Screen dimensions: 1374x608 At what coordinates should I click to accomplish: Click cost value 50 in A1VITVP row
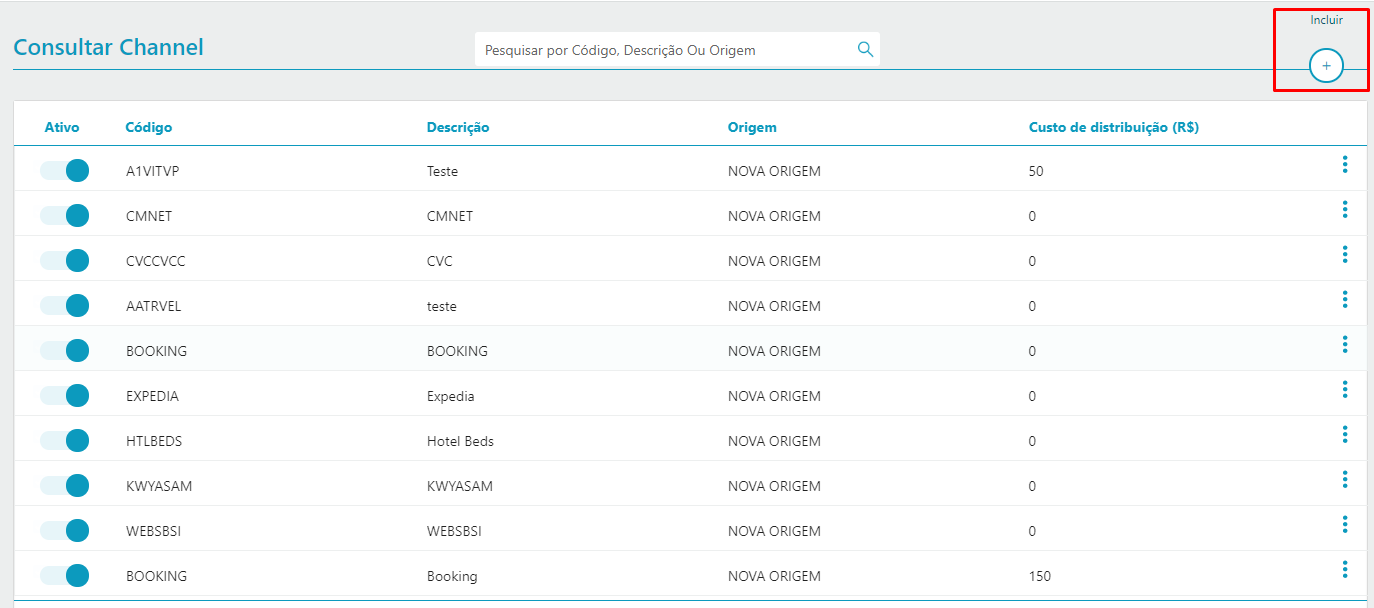tap(1036, 171)
